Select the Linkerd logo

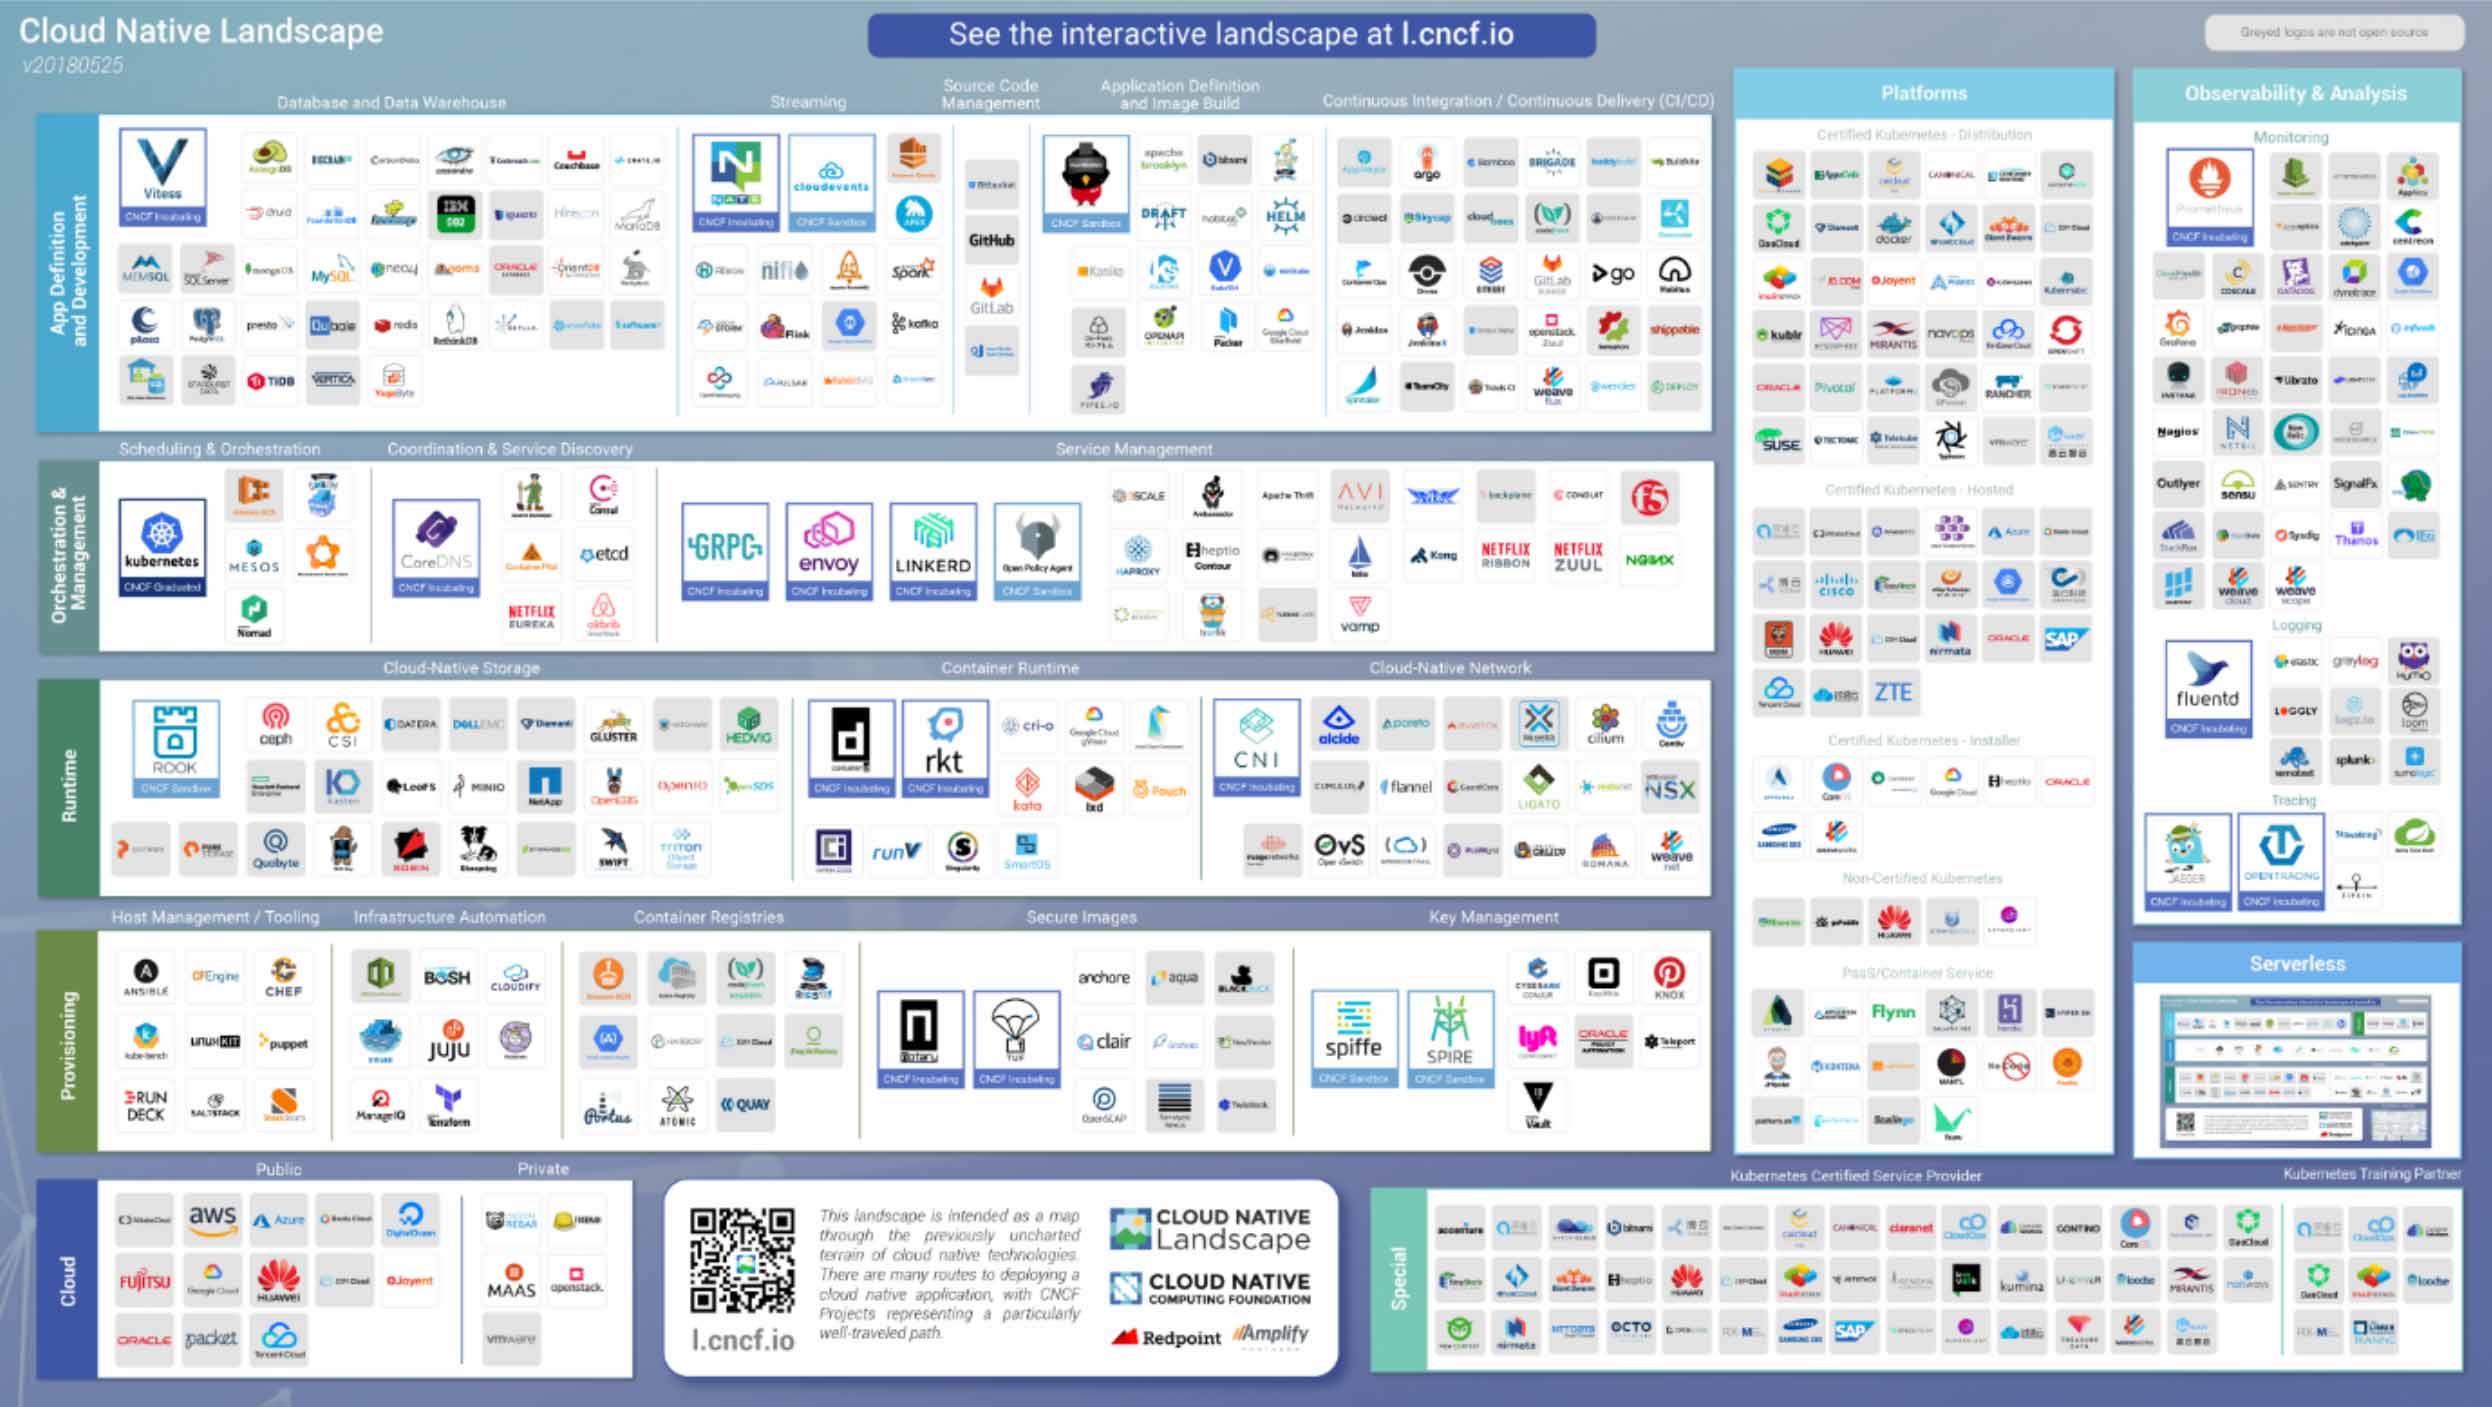pyautogui.click(x=933, y=552)
